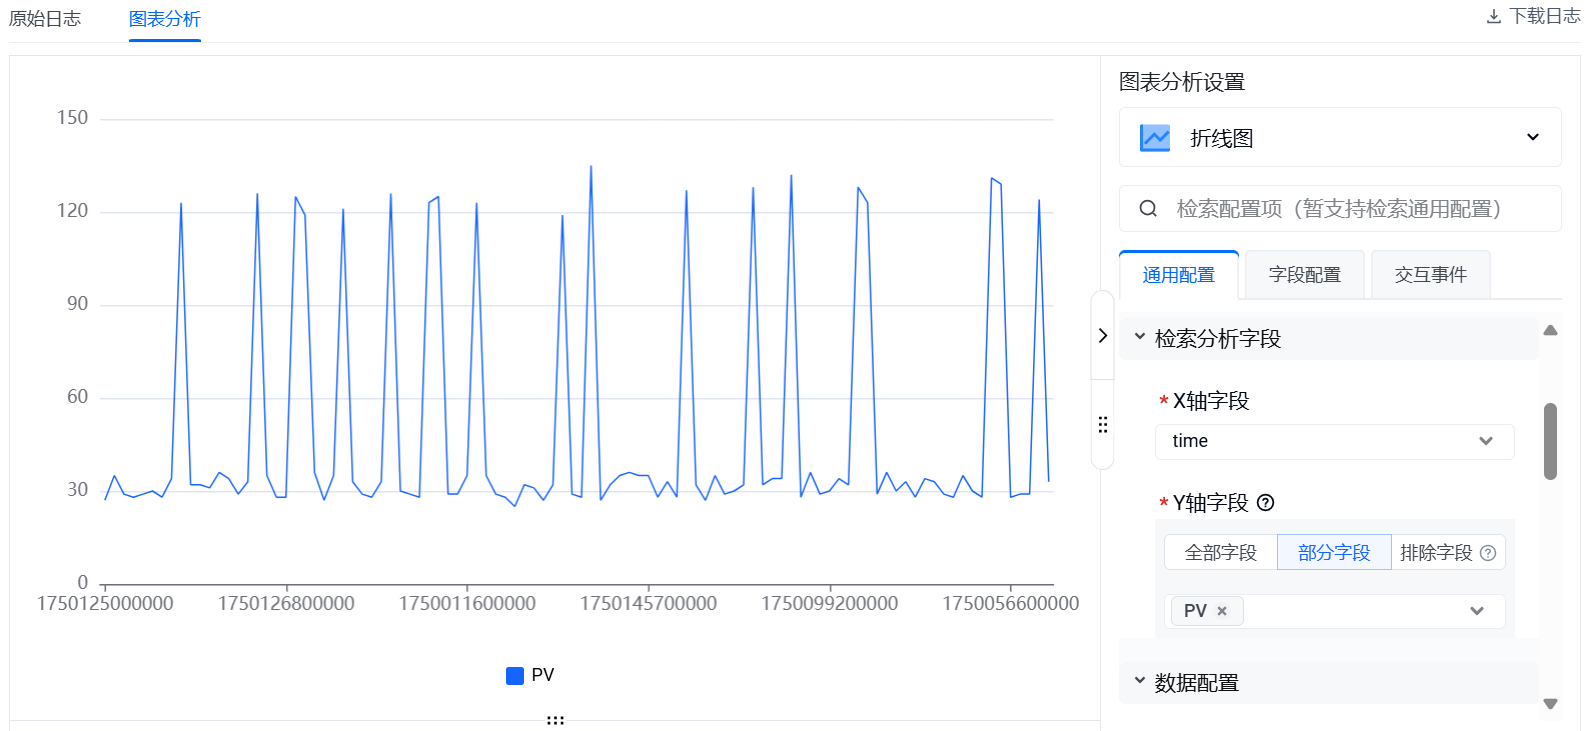Click the 交互事件 tab
The height and width of the screenshot is (731, 1589).
click(1430, 275)
